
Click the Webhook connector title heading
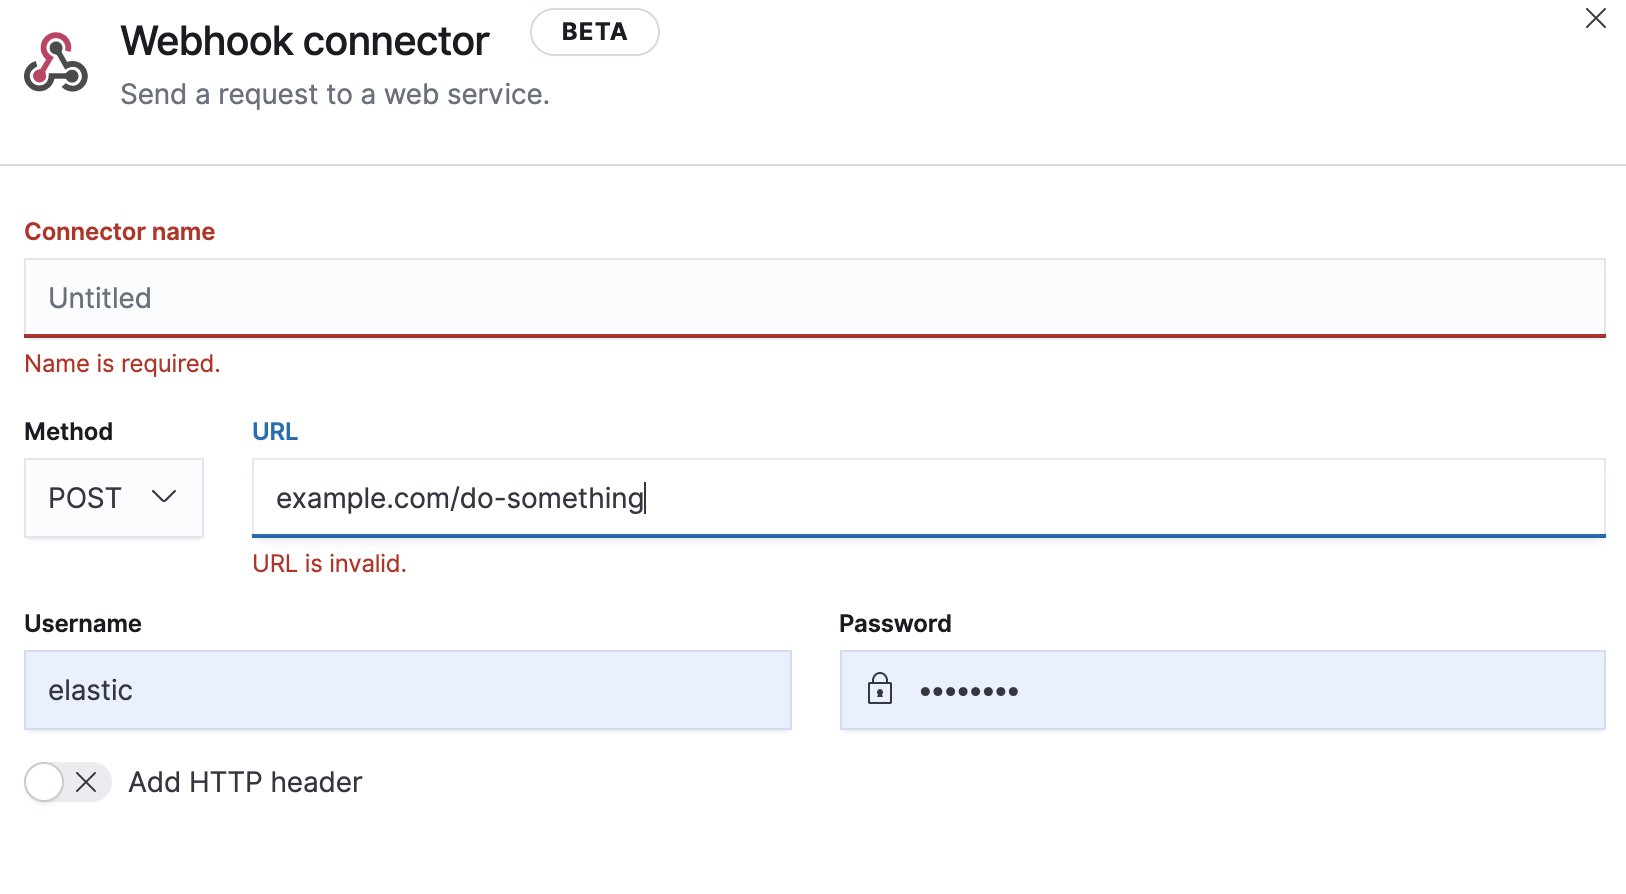click(305, 42)
